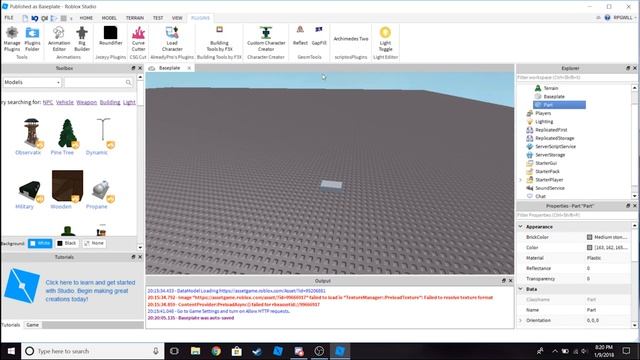Click the Filter workspace field
The image size is (640, 360).
[x=574, y=78]
